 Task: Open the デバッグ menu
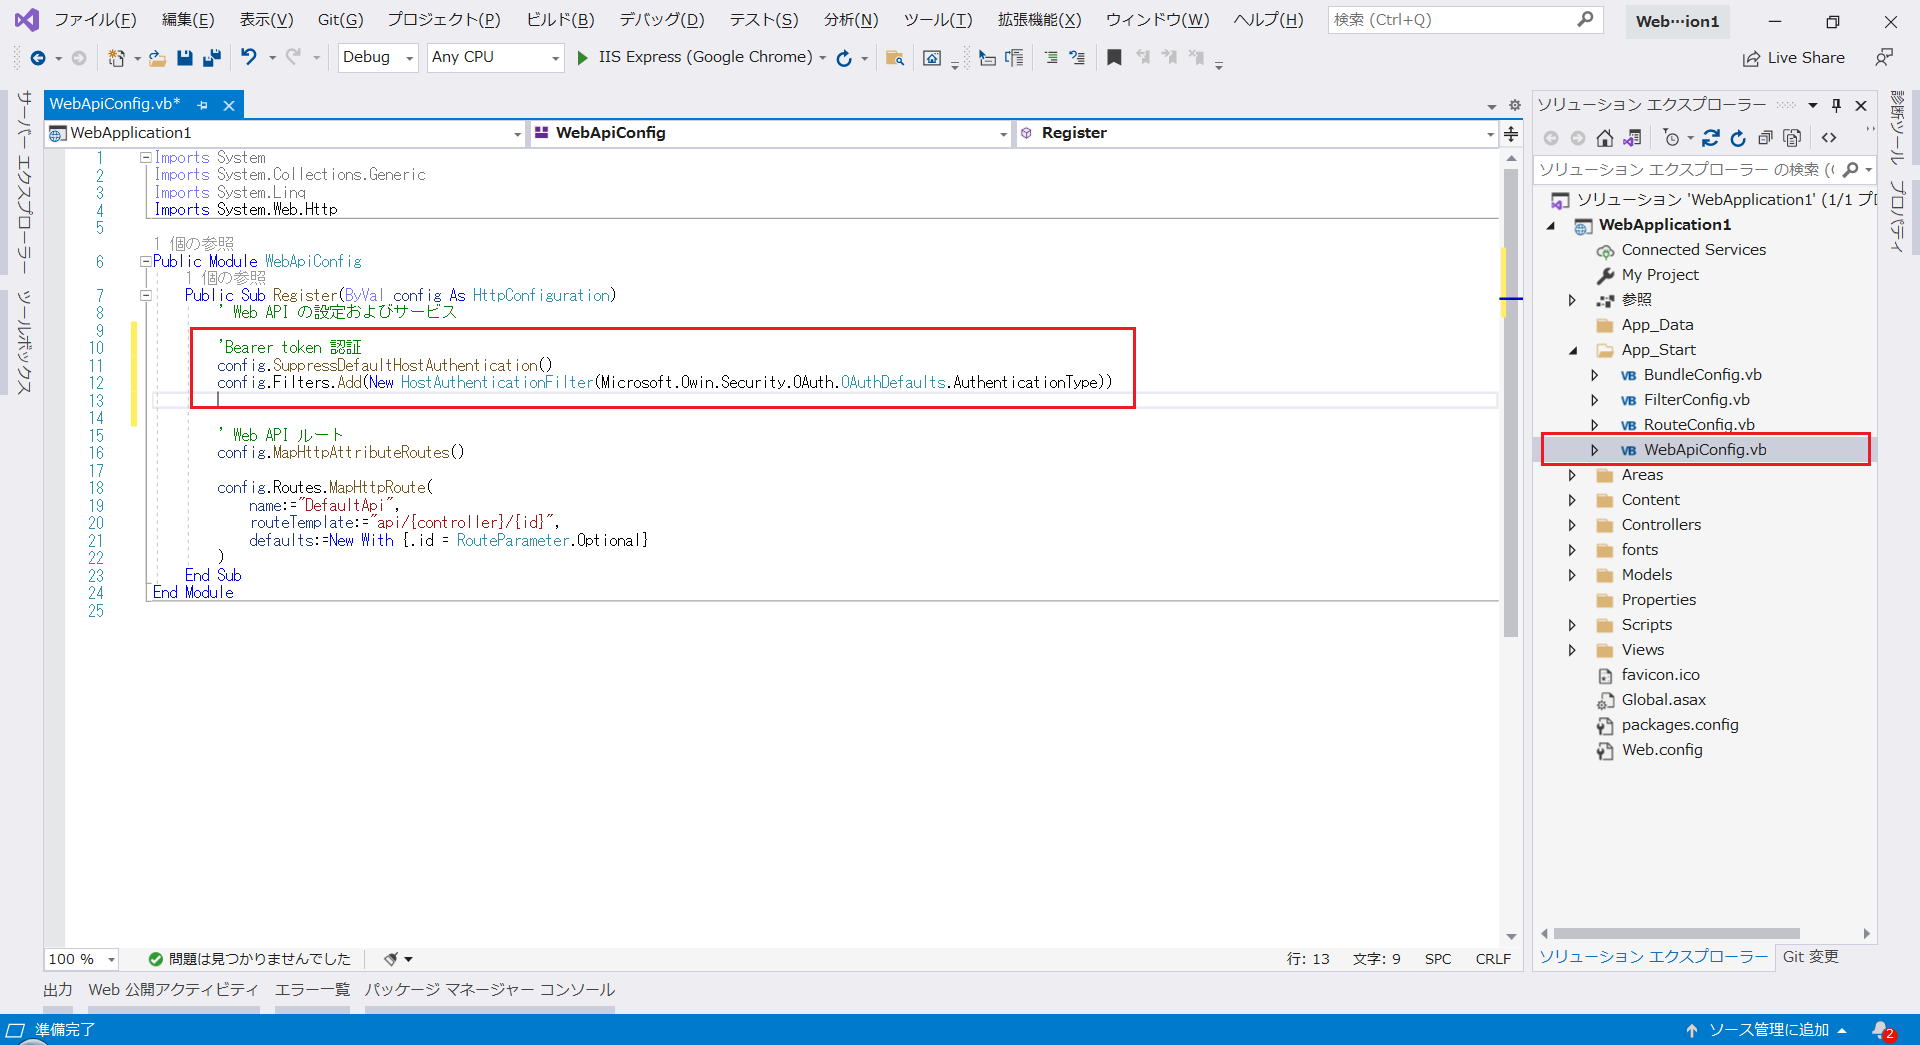(x=660, y=19)
